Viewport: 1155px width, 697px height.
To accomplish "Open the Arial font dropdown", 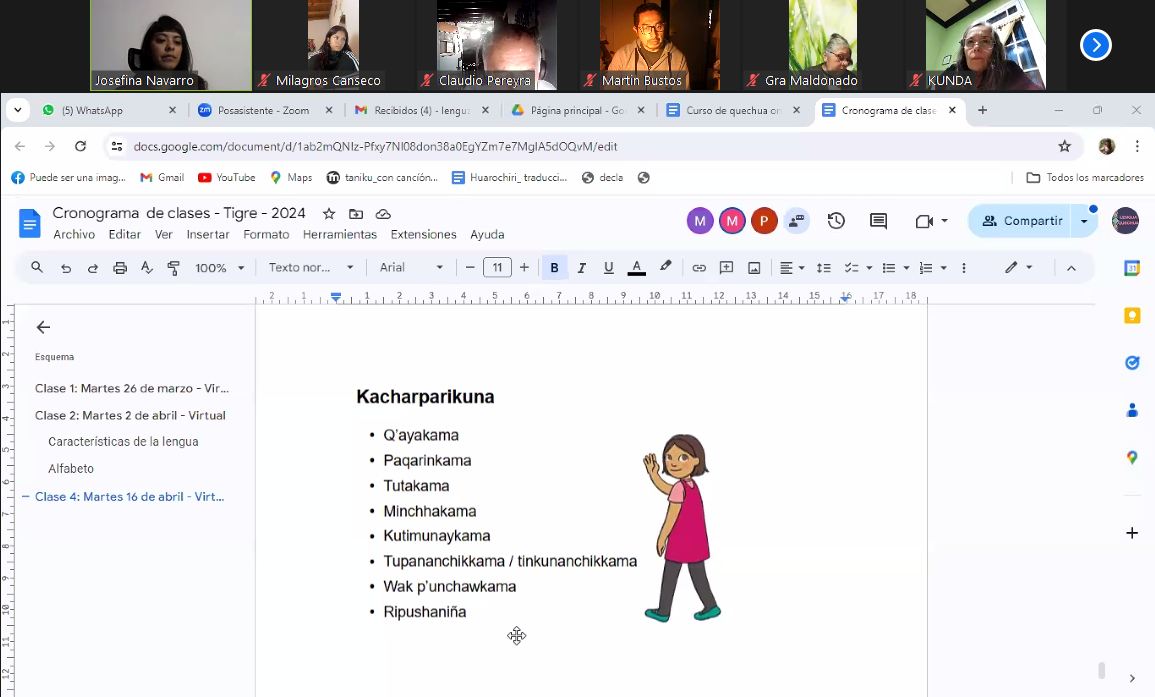I will click(411, 268).
